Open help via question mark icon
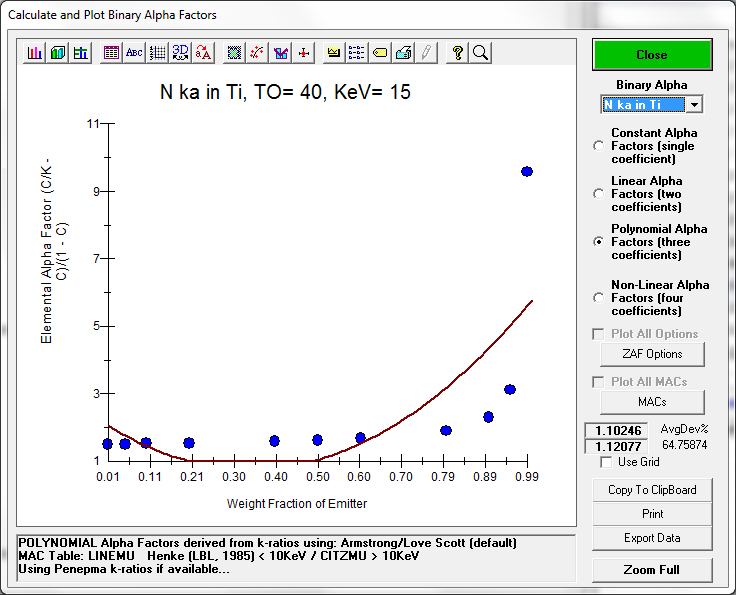 click(x=457, y=53)
